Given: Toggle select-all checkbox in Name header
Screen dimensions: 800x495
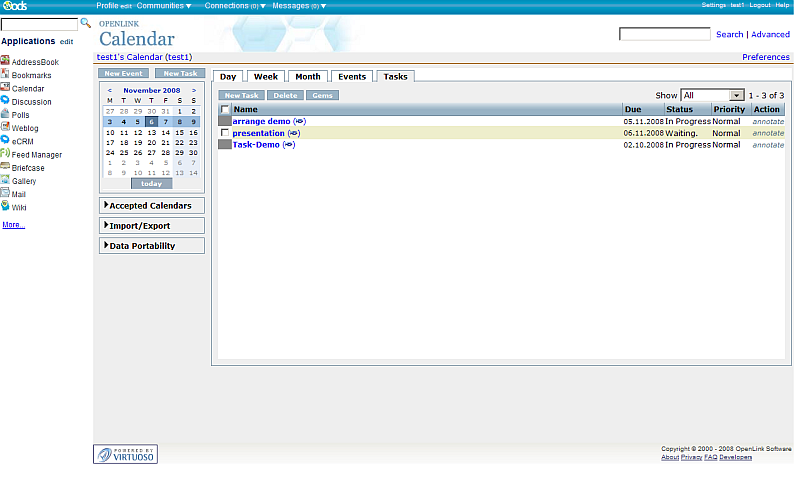Looking at the screenshot, I should [225, 109].
